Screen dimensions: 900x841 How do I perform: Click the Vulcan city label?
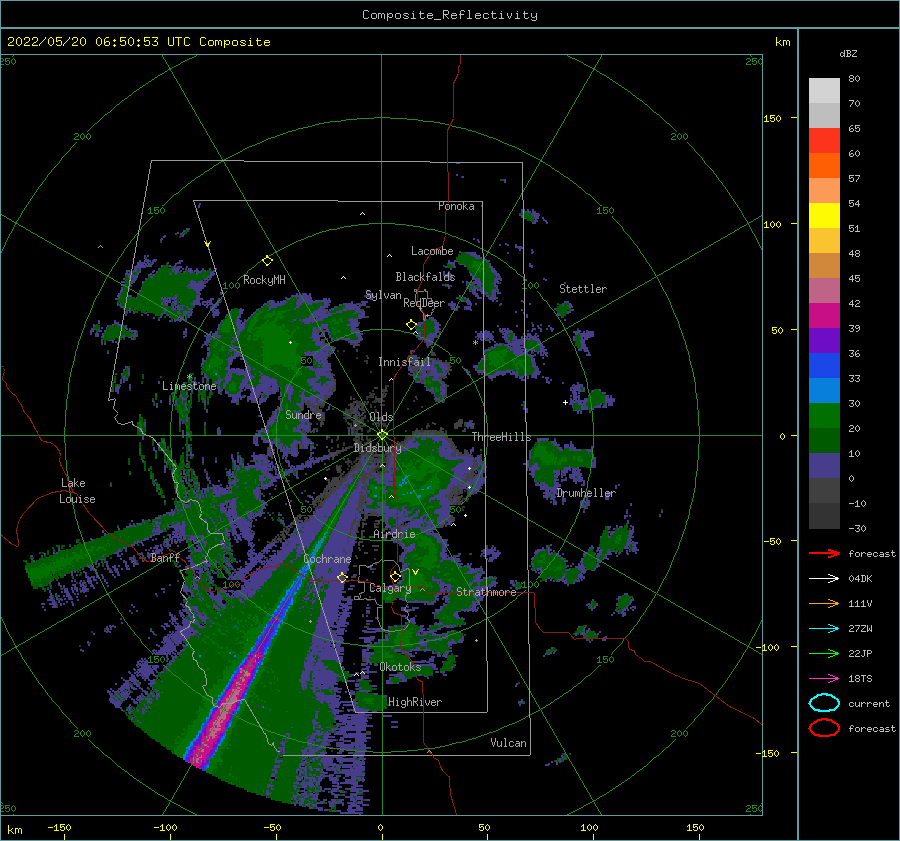pyautogui.click(x=509, y=743)
